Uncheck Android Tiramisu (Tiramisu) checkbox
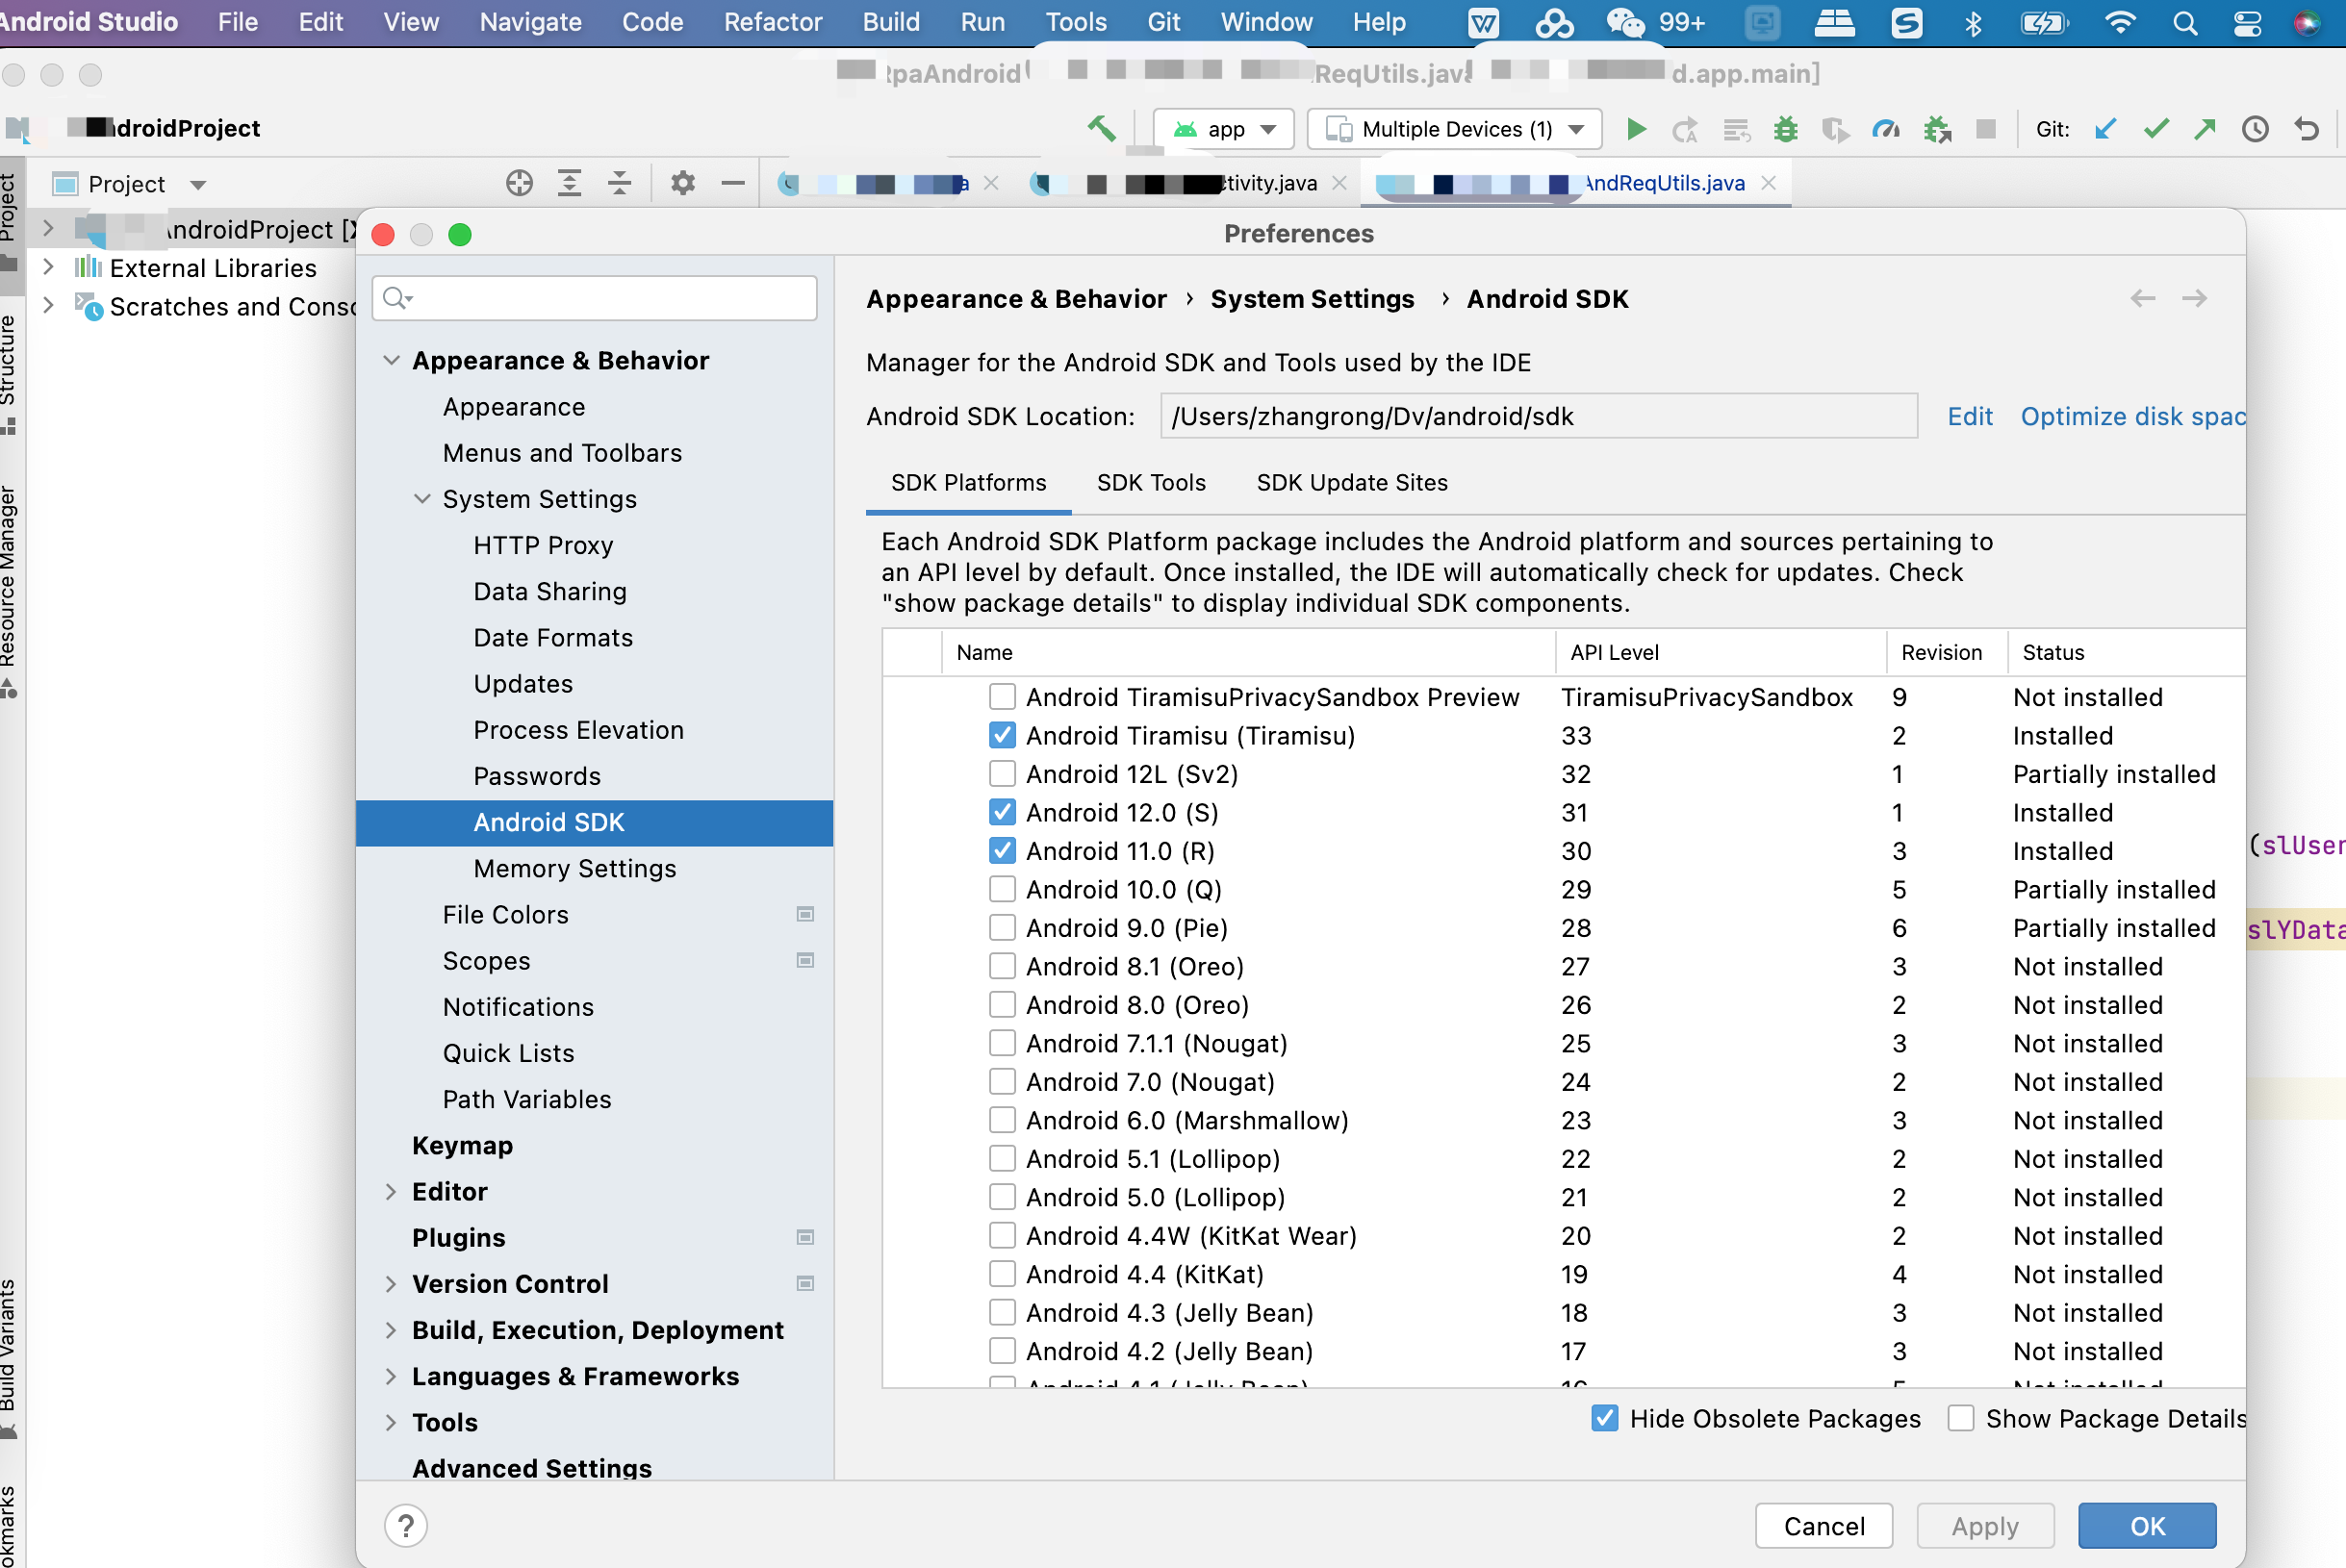 tap(1002, 735)
